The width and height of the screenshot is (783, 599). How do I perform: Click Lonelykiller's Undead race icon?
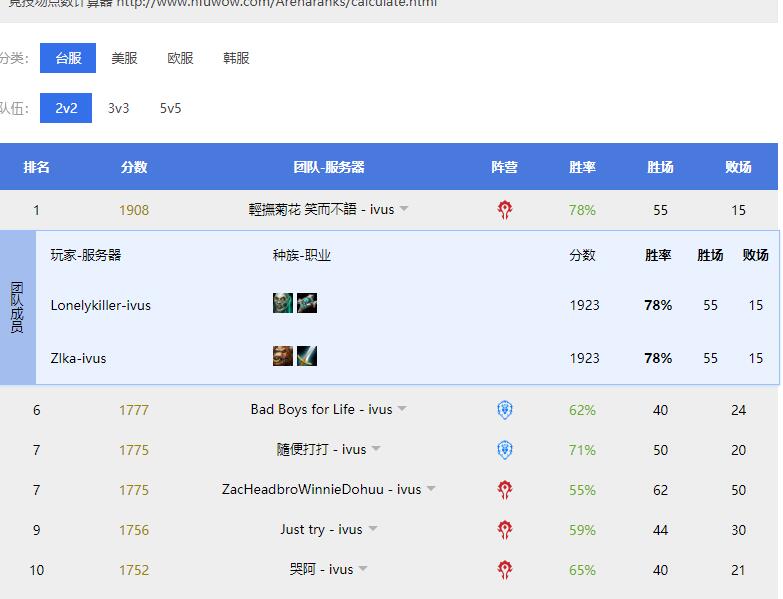coord(283,304)
